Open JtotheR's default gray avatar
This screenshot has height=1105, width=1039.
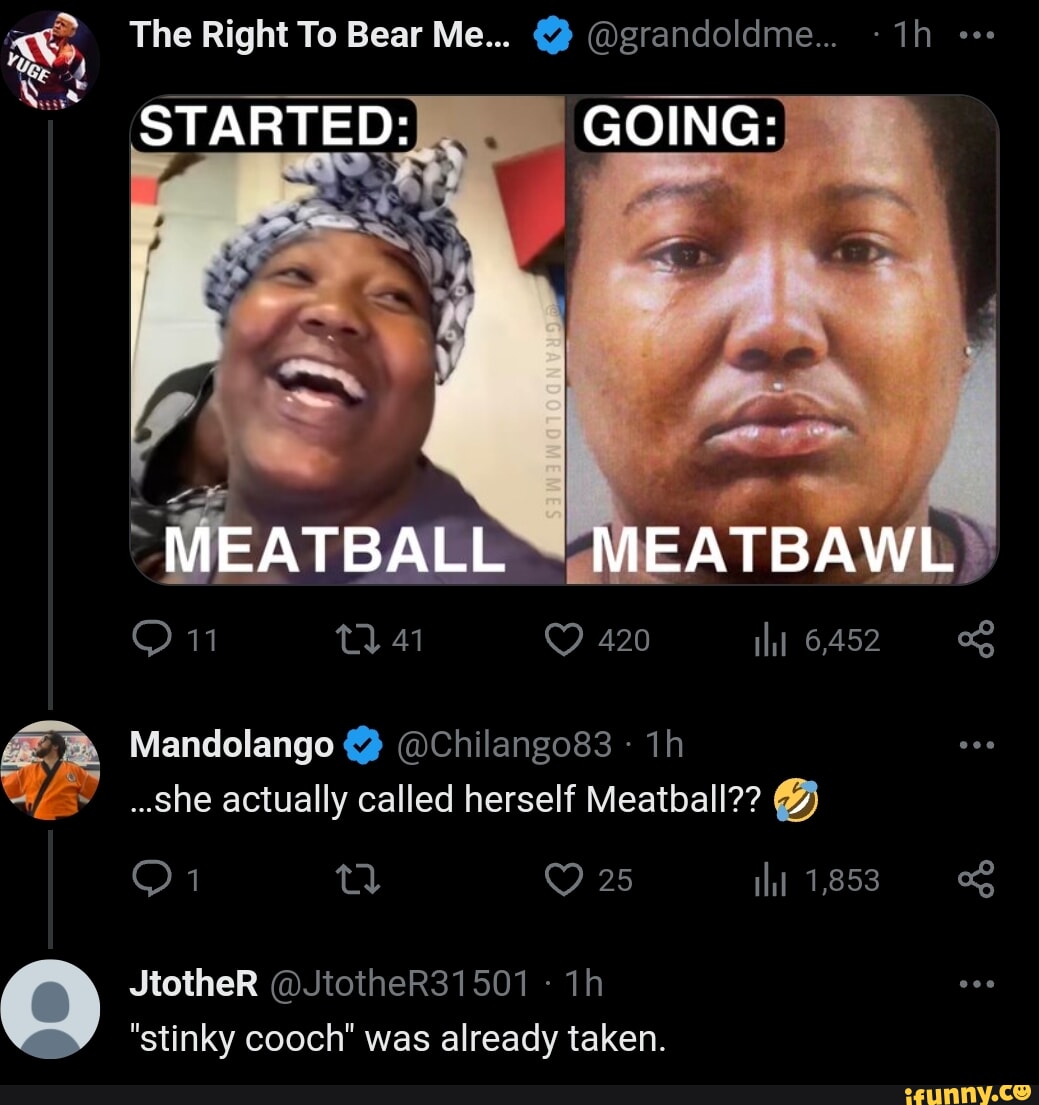[x=50, y=1009]
